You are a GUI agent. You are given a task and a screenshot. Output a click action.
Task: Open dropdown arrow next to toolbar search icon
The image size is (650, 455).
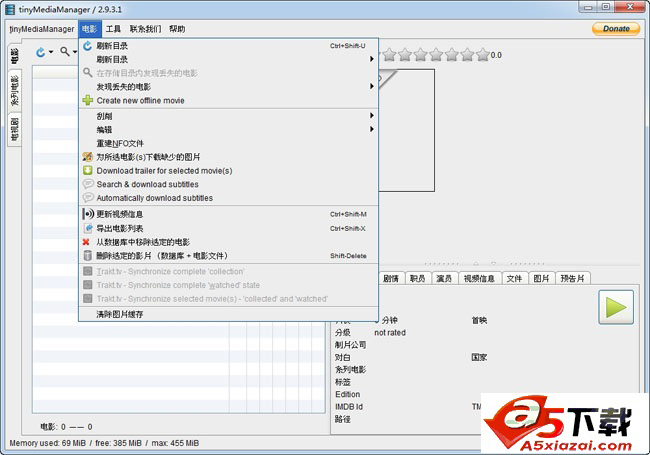coord(75,52)
